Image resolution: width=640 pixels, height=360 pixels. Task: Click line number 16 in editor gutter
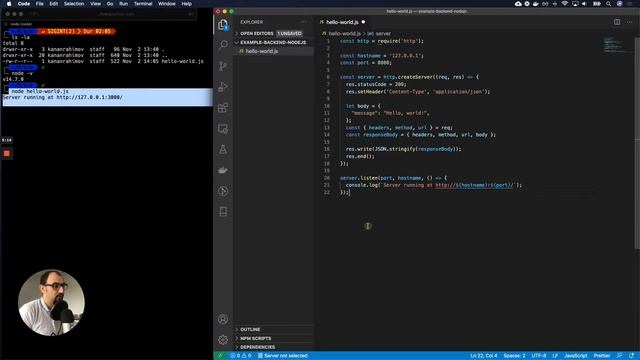click(327, 149)
